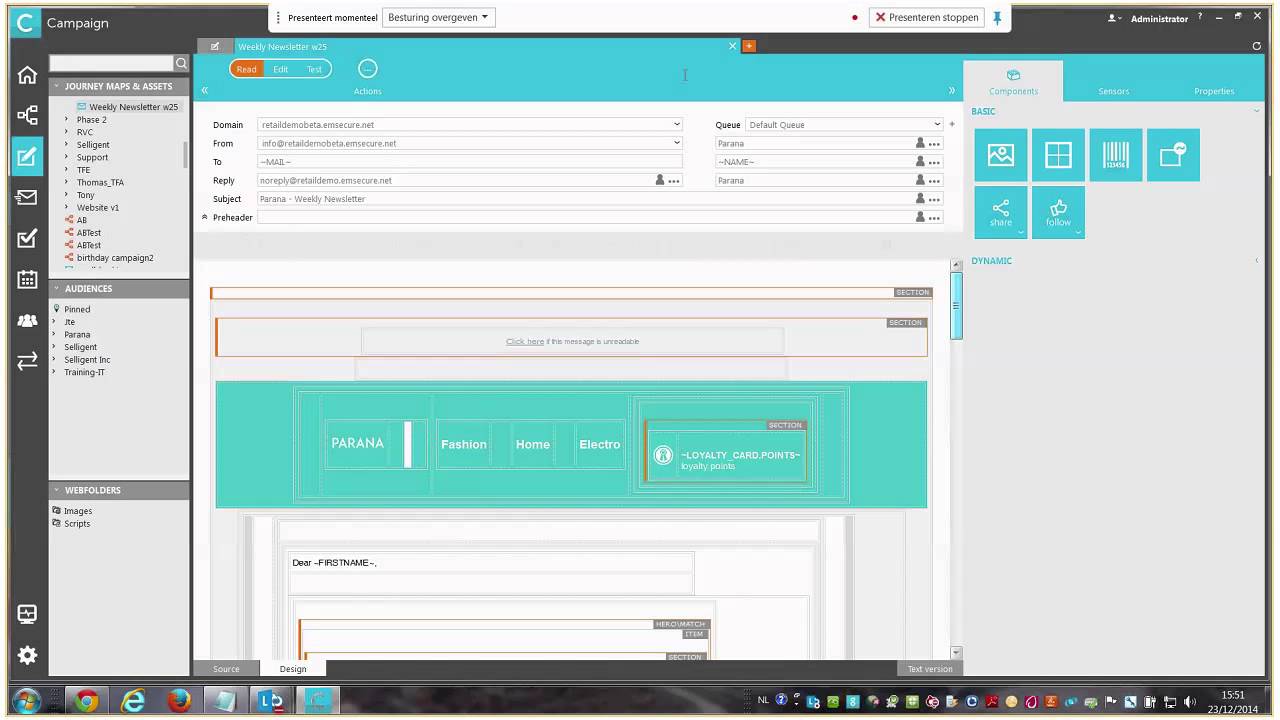Open the checkmark tasks icon in sidebar
Viewport: 1280px width, 720px height.
pos(27,238)
